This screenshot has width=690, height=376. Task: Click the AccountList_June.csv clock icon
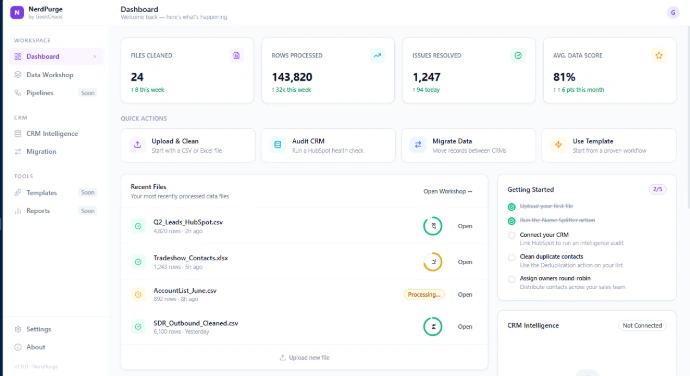[138, 295]
